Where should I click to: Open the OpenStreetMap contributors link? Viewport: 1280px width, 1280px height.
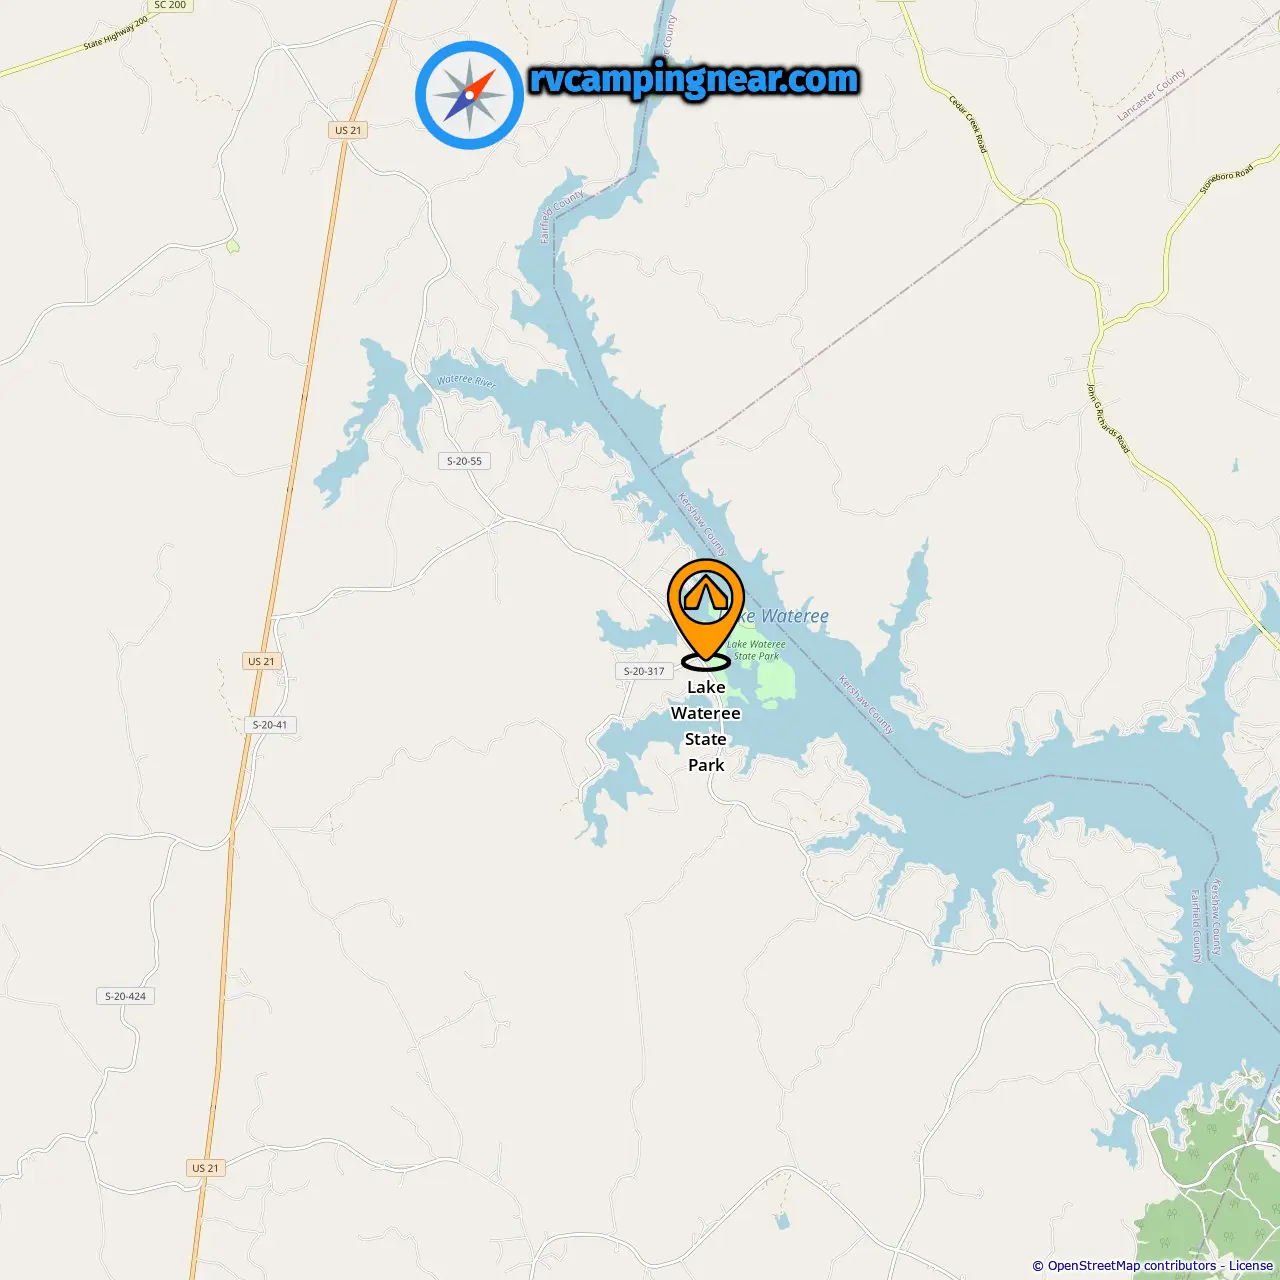point(1131,1265)
